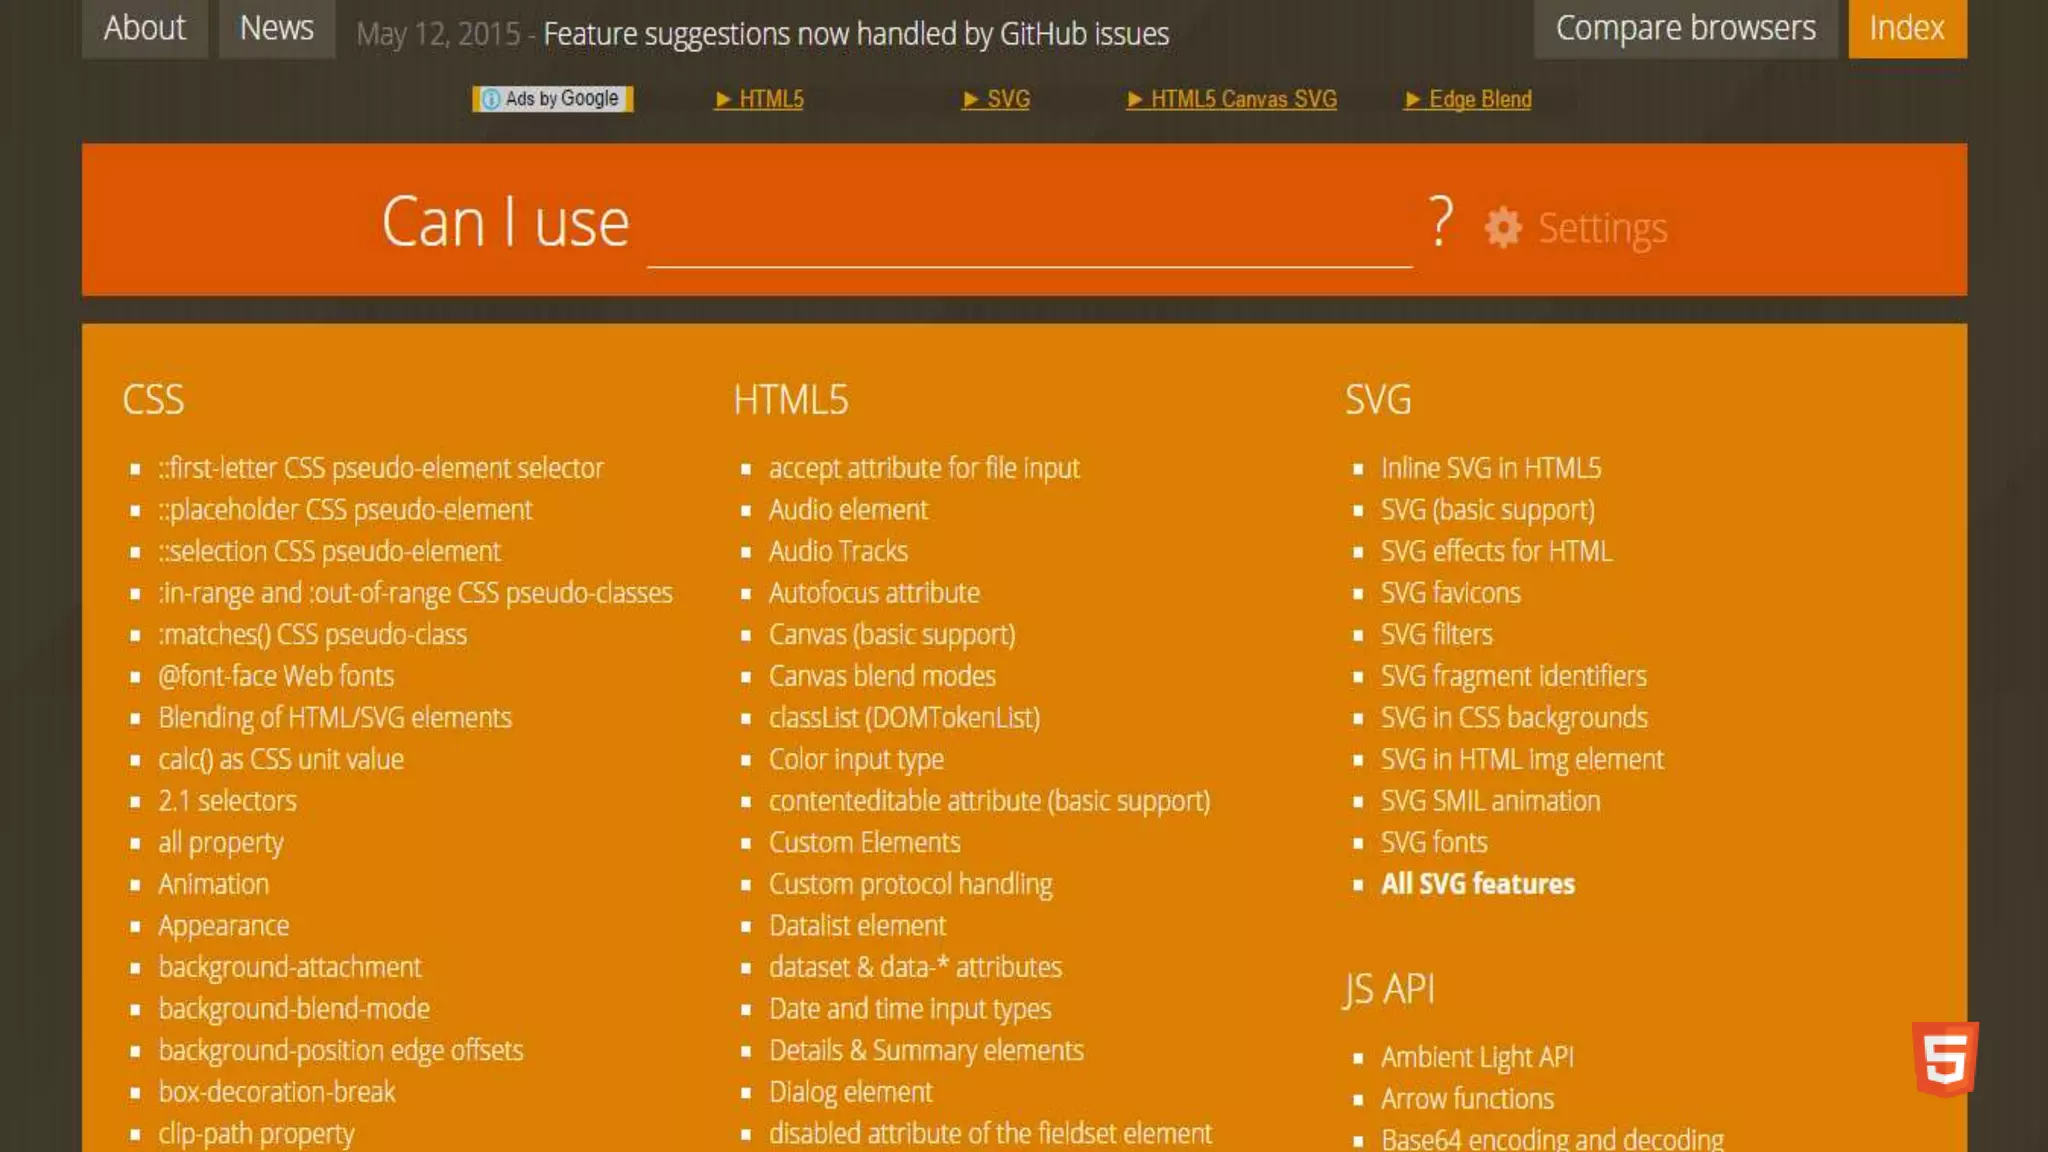Click the HTML5 shield badge icon

click(1944, 1059)
